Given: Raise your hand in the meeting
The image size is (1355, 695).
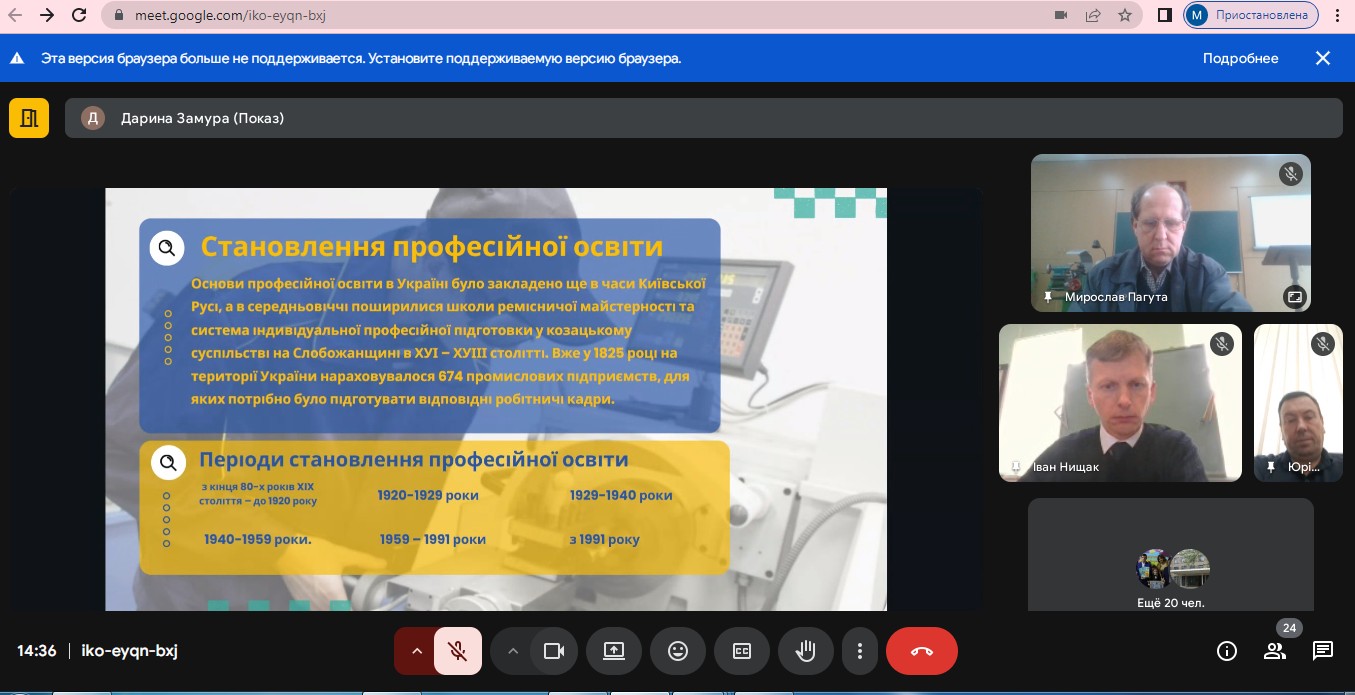Looking at the screenshot, I should pos(805,651).
